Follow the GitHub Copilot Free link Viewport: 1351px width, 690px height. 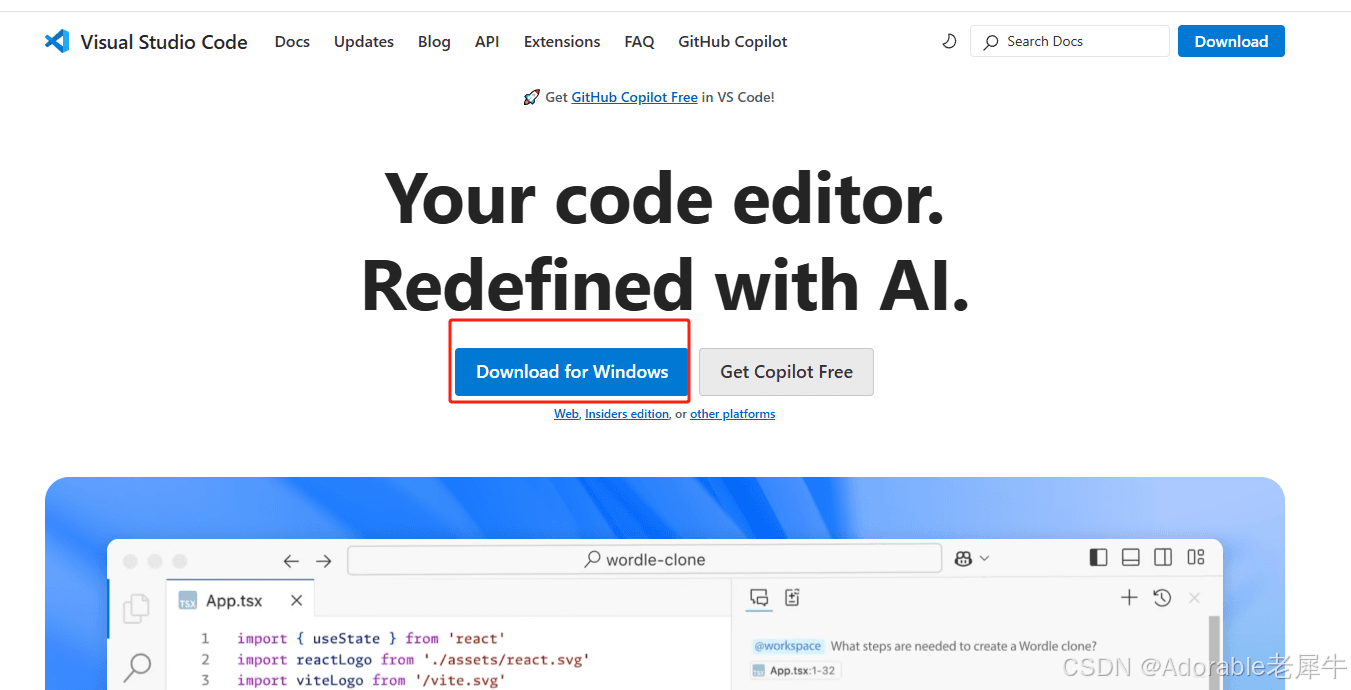tap(634, 97)
